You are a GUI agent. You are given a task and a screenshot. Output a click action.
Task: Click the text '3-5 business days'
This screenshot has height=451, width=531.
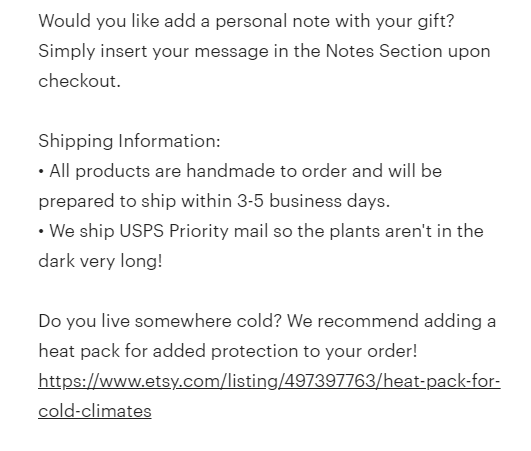[313, 201]
